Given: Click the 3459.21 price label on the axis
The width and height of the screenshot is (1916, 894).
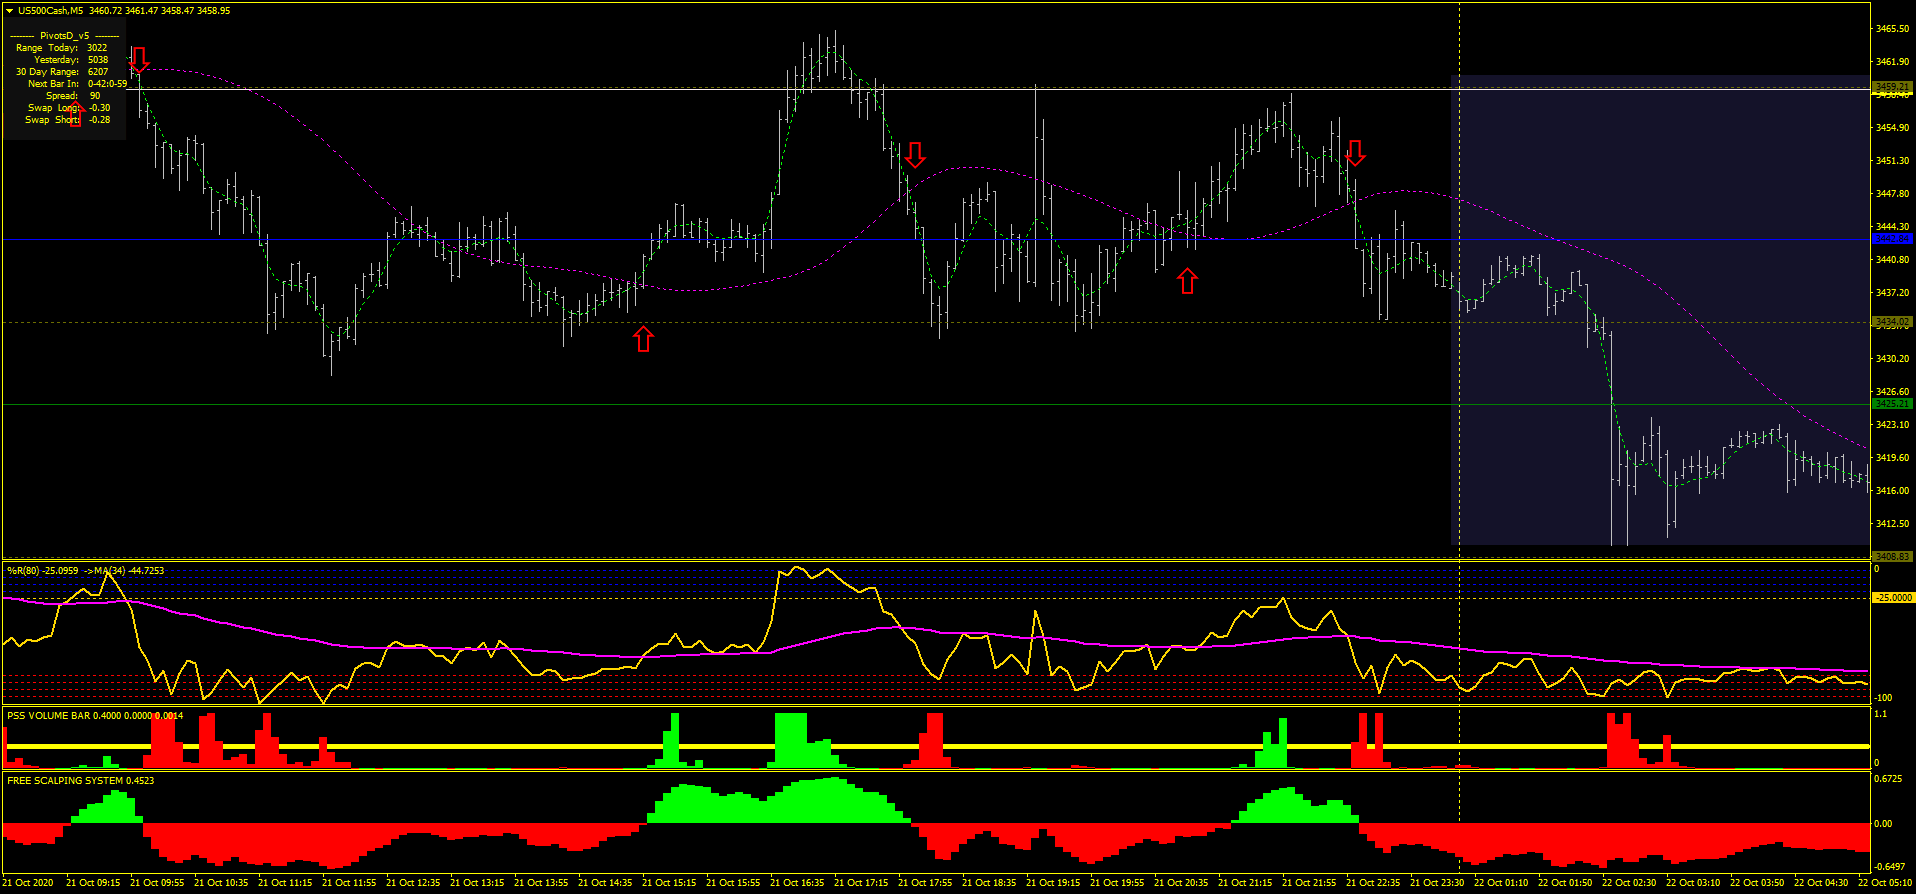Looking at the screenshot, I should tap(1891, 87).
